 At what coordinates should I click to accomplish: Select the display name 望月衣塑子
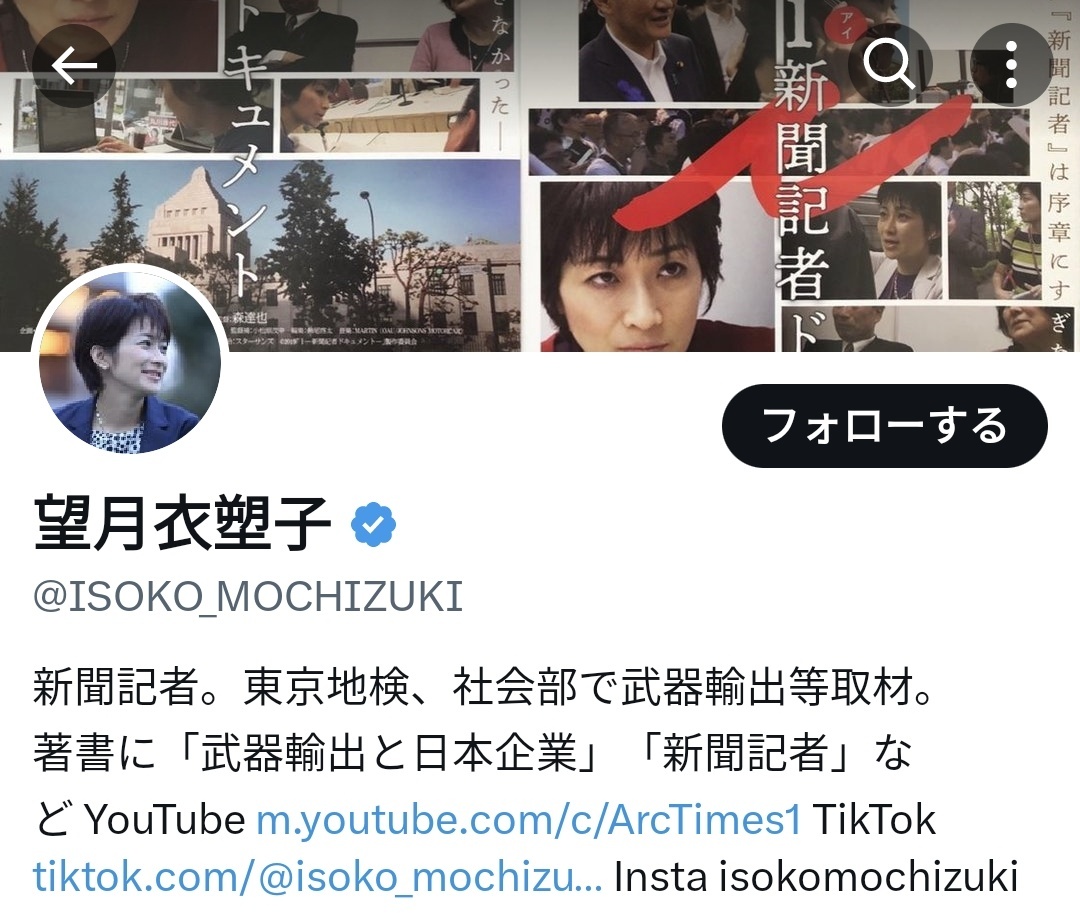coord(183,524)
